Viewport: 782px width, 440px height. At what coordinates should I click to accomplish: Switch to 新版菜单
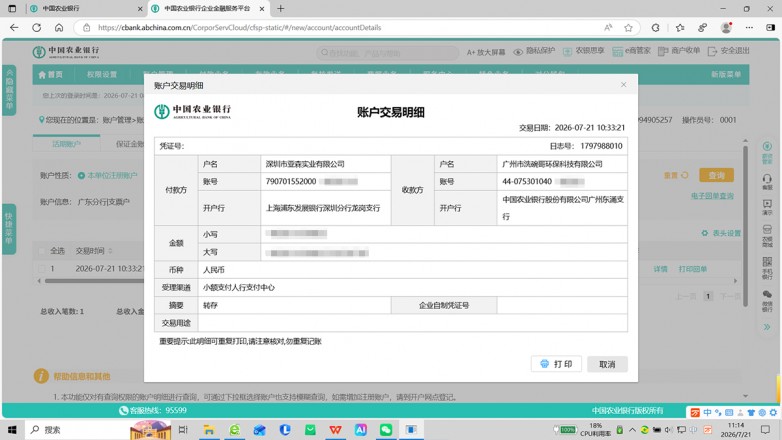pyautogui.click(x=726, y=74)
